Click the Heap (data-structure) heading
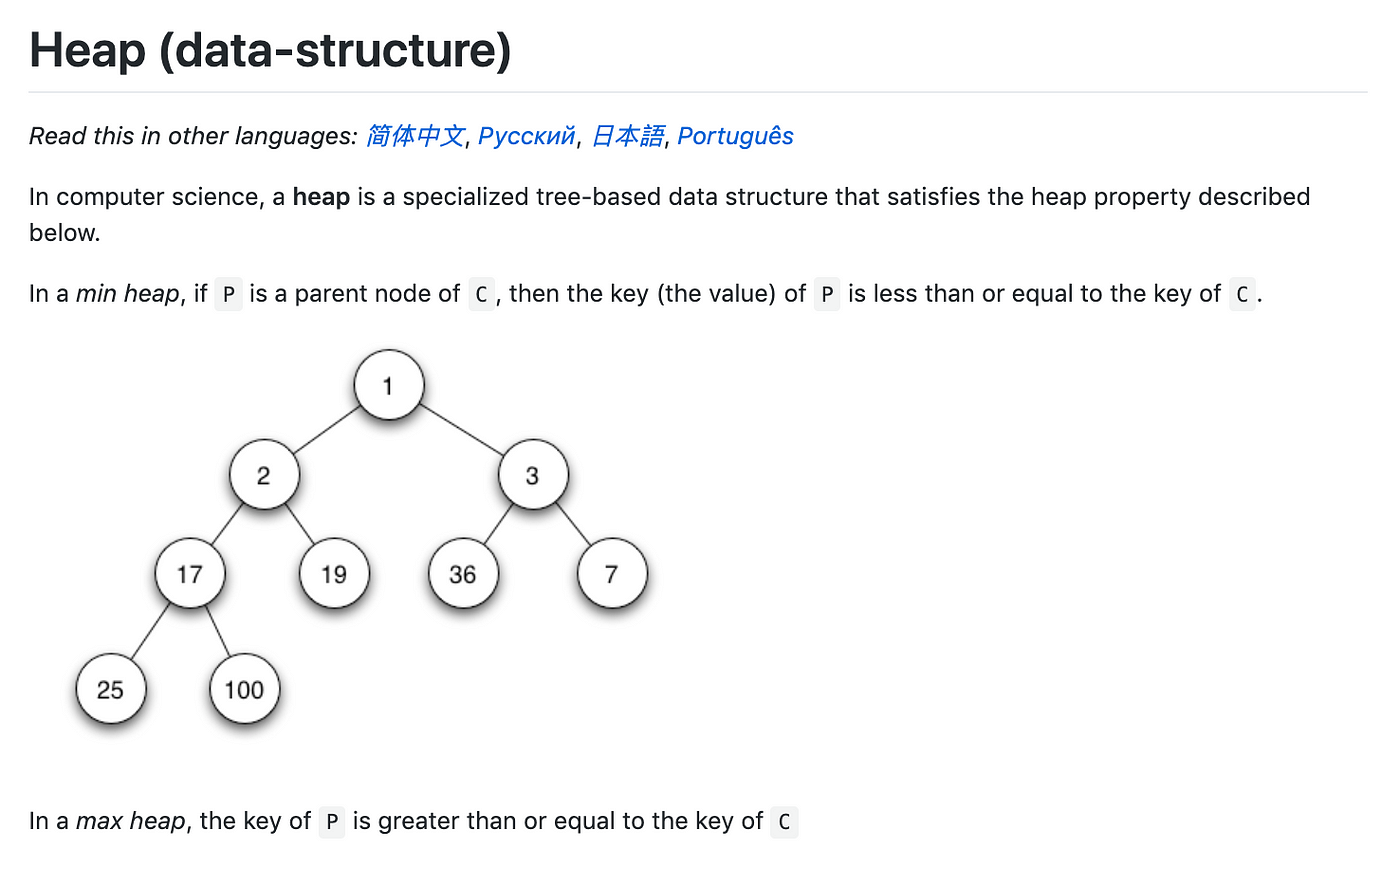 pos(270,50)
